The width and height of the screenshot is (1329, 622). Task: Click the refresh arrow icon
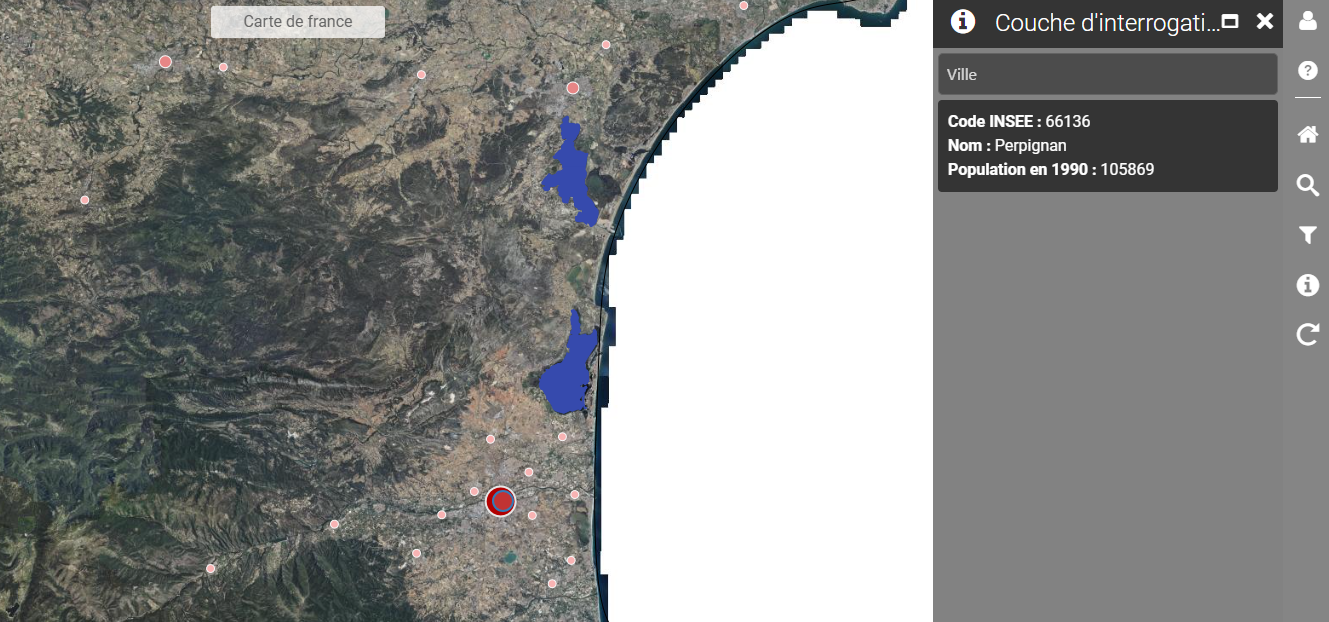(x=1307, y=335)
